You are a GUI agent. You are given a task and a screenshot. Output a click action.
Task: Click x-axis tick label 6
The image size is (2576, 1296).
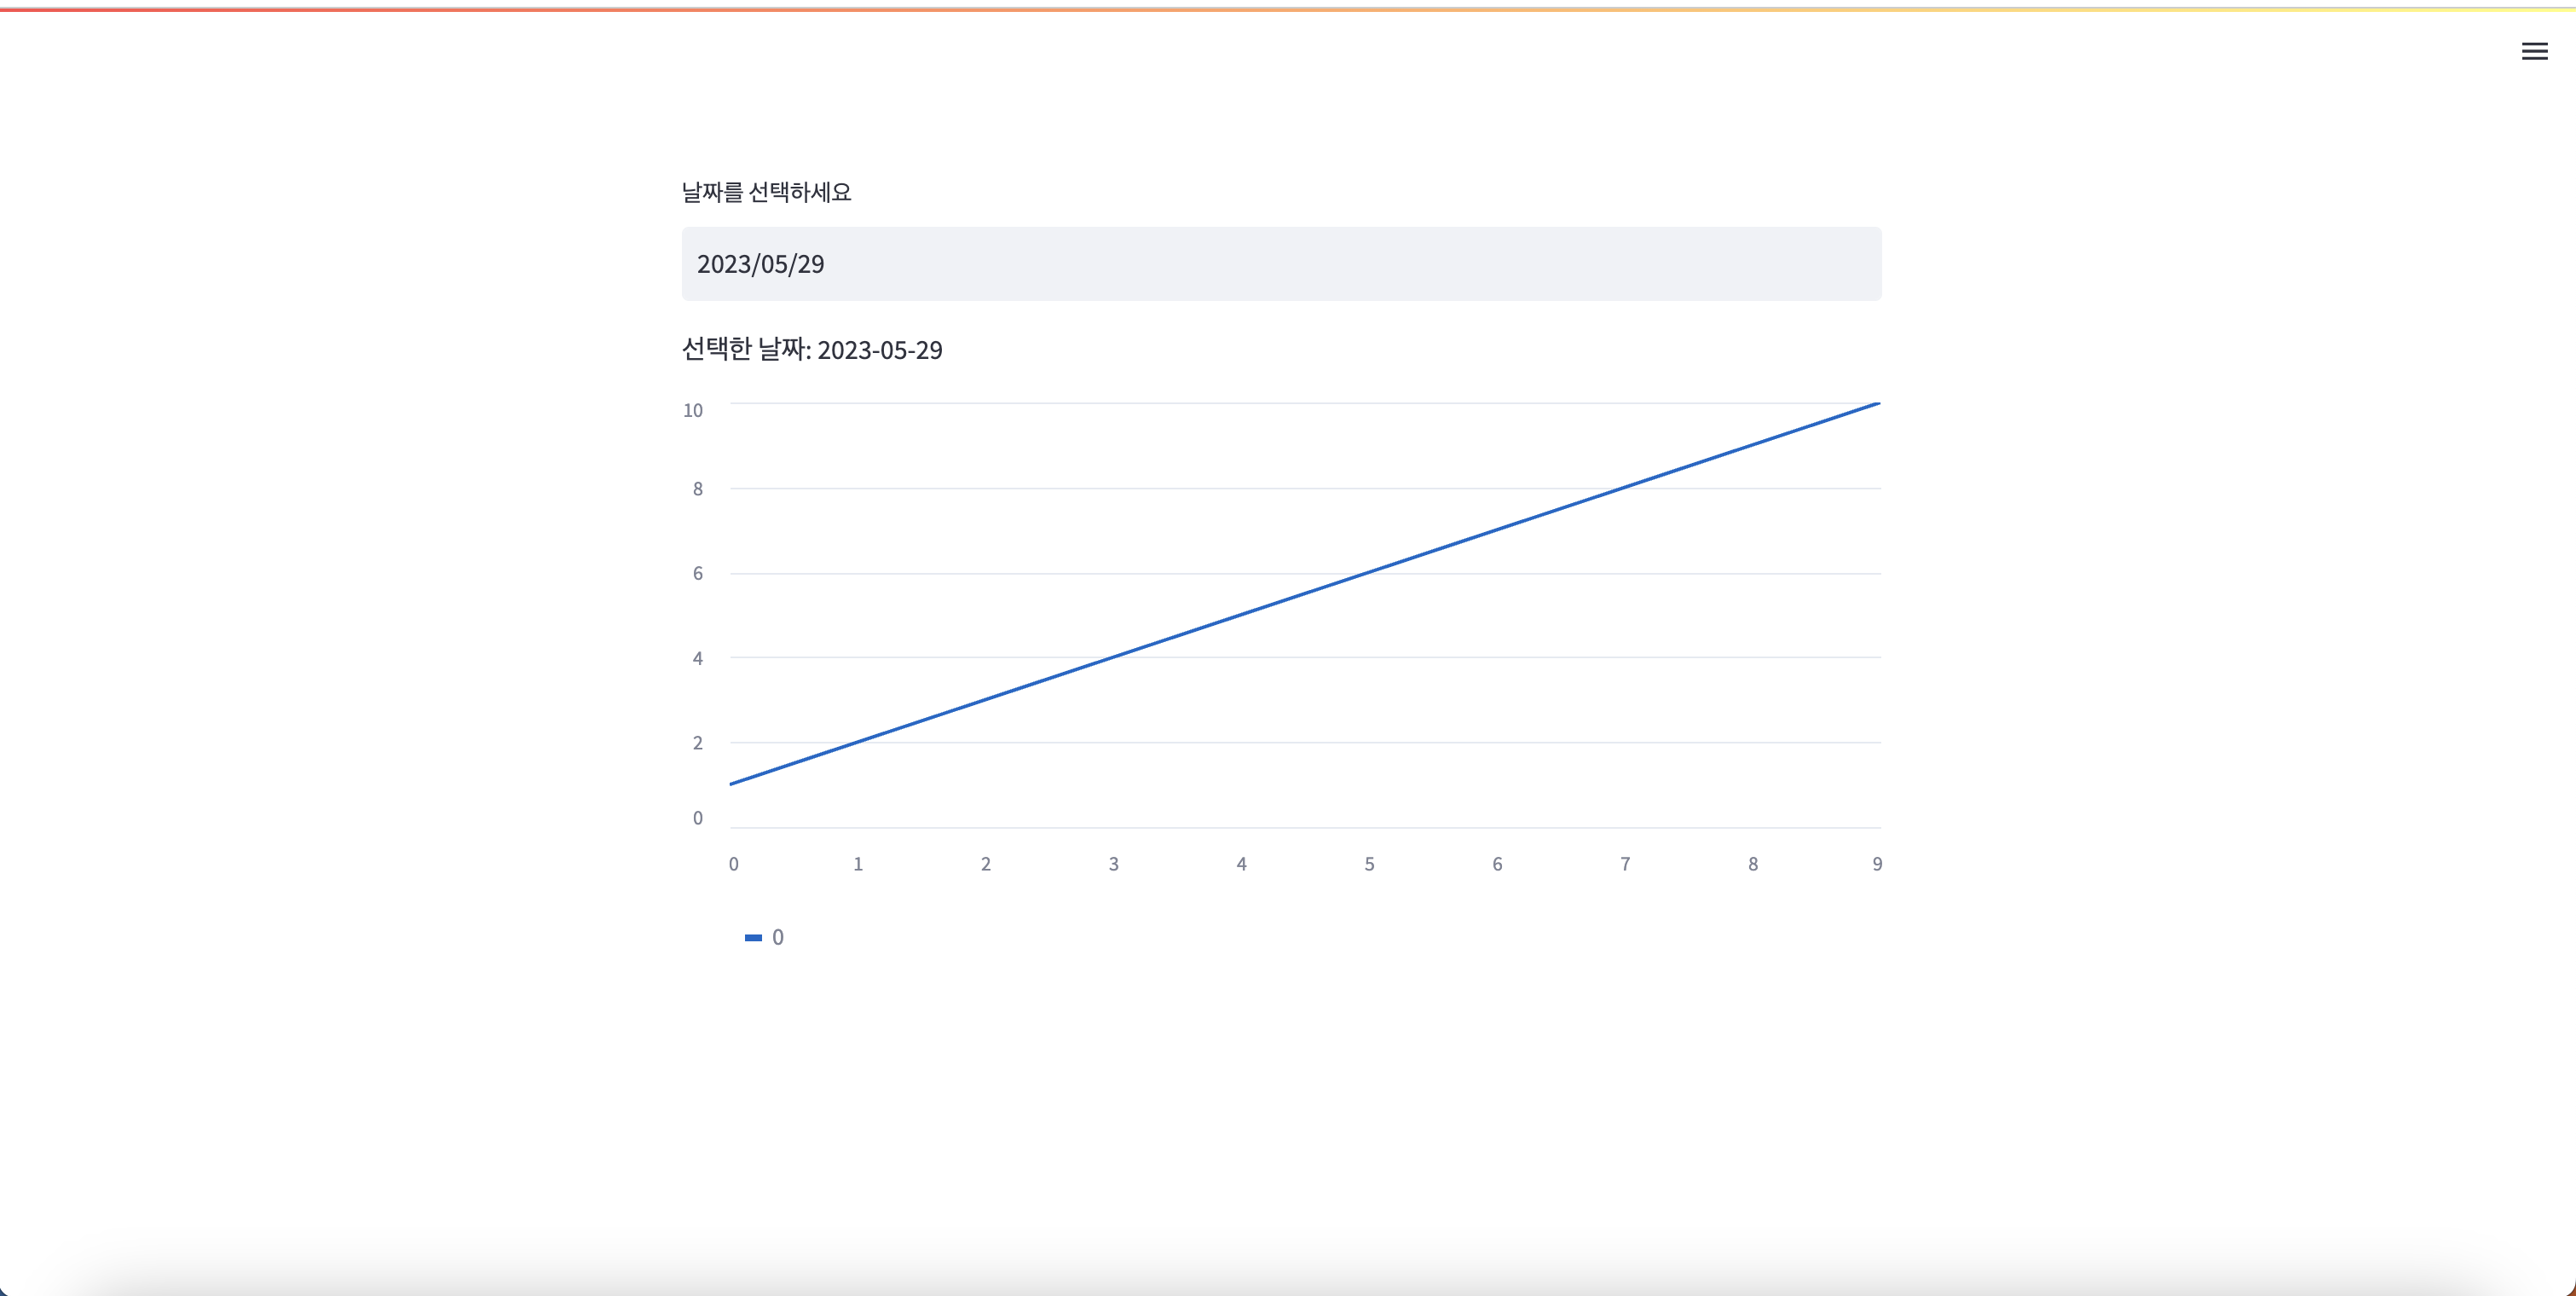click(1497, 864)
